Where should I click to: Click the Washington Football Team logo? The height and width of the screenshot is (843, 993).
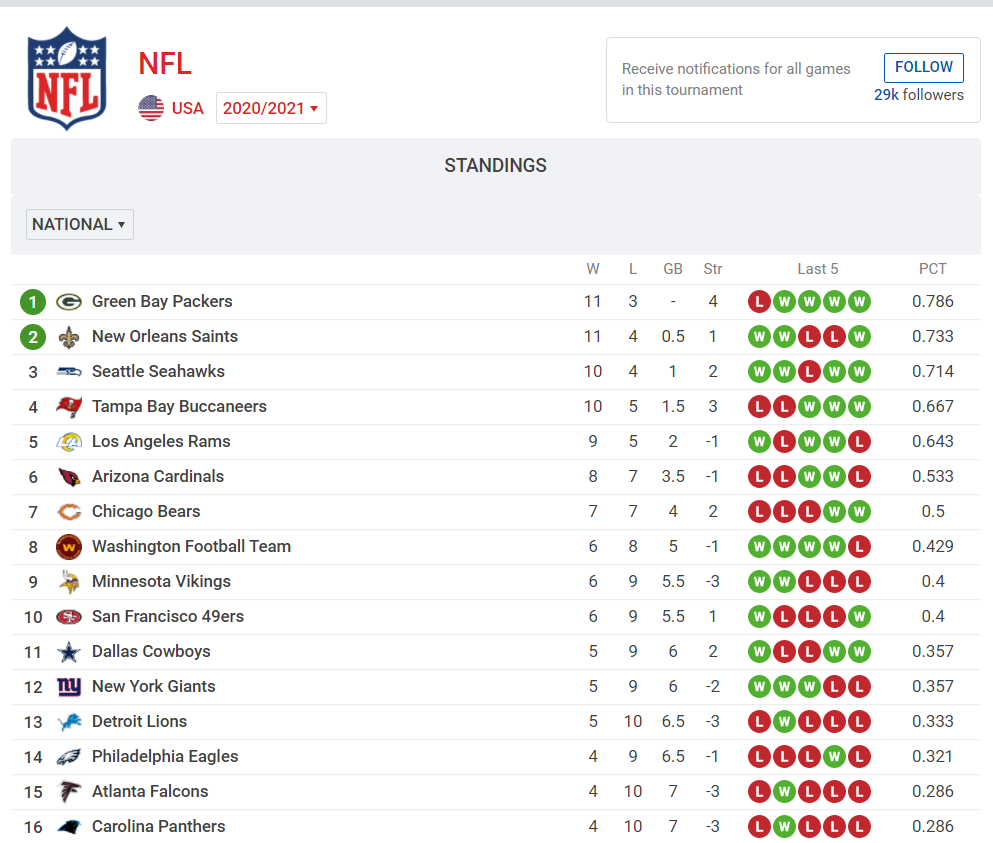click(x=69, y=547)
